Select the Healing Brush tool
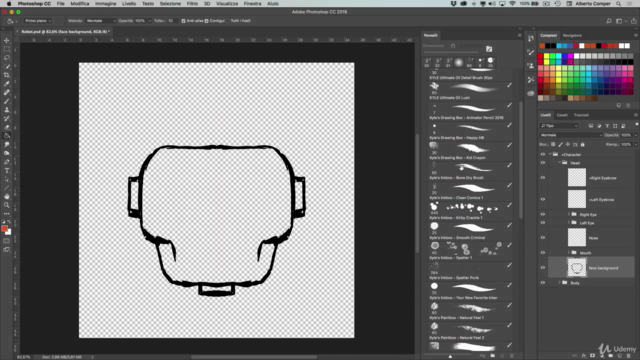 pos(7,92)
